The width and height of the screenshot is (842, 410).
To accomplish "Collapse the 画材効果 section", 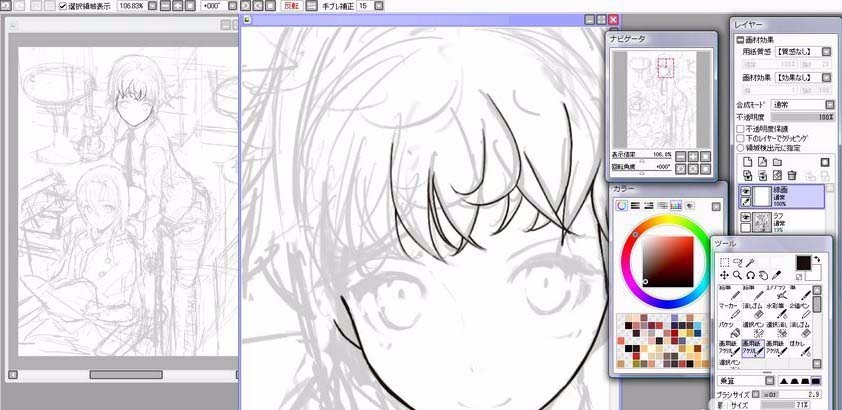I will [740, 39].
